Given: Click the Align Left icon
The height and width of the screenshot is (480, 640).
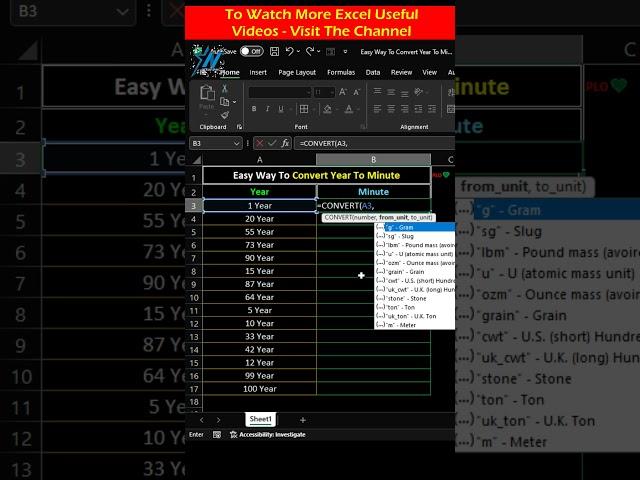Looking at the screenshot, I should point(378,109).
